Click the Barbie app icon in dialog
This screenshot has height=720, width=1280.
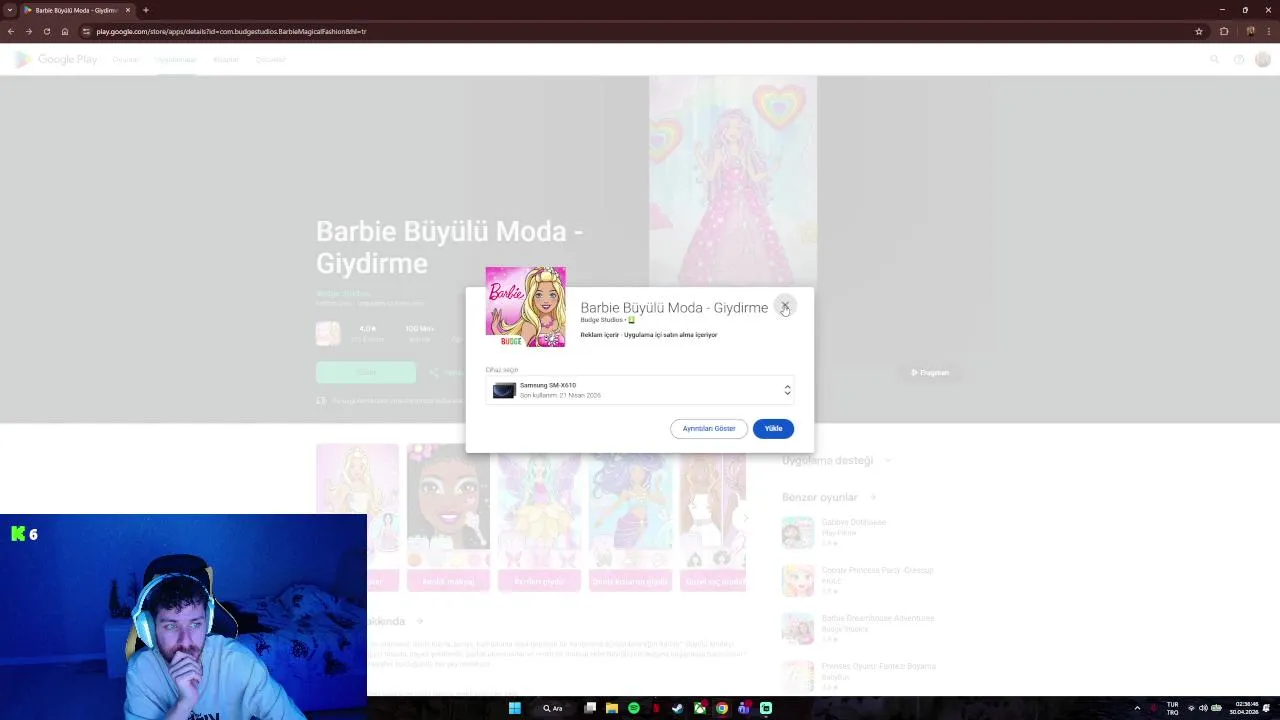click(526, 307)
